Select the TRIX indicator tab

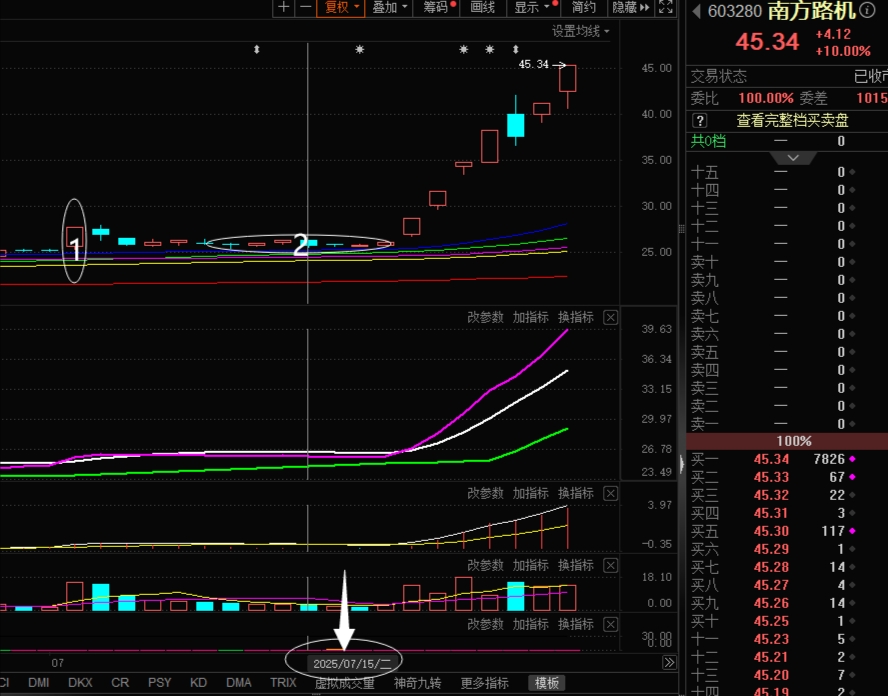283,683
